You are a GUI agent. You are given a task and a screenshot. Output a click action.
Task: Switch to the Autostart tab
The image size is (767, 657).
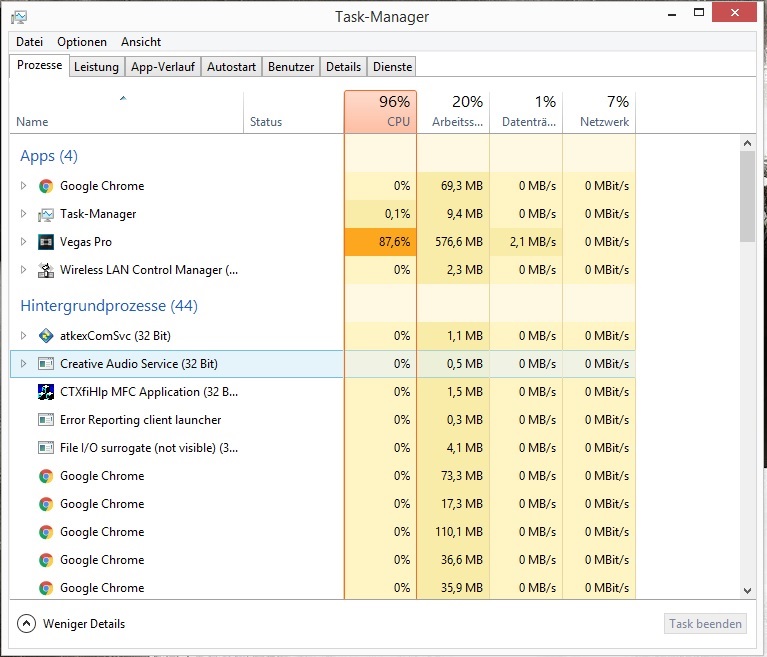pyautogui.click(x=231, y=67)
